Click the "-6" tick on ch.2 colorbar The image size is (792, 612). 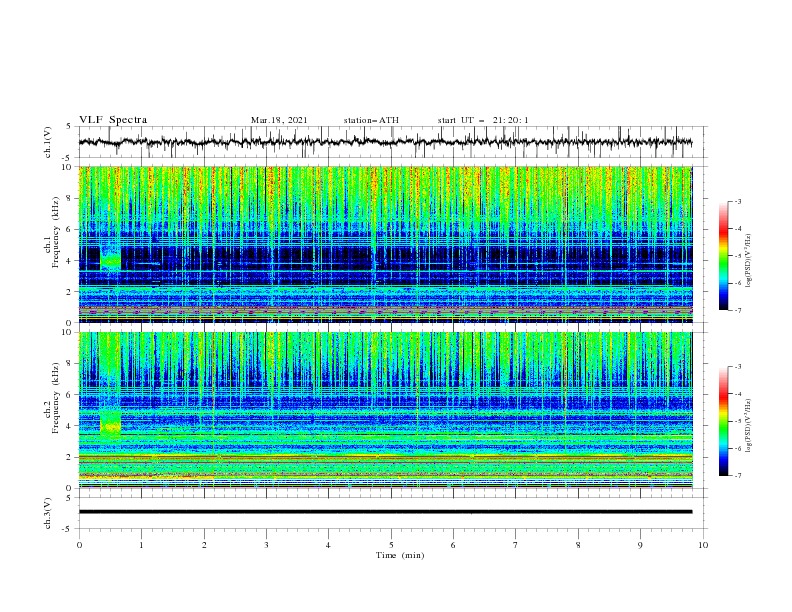pos(738,448)
